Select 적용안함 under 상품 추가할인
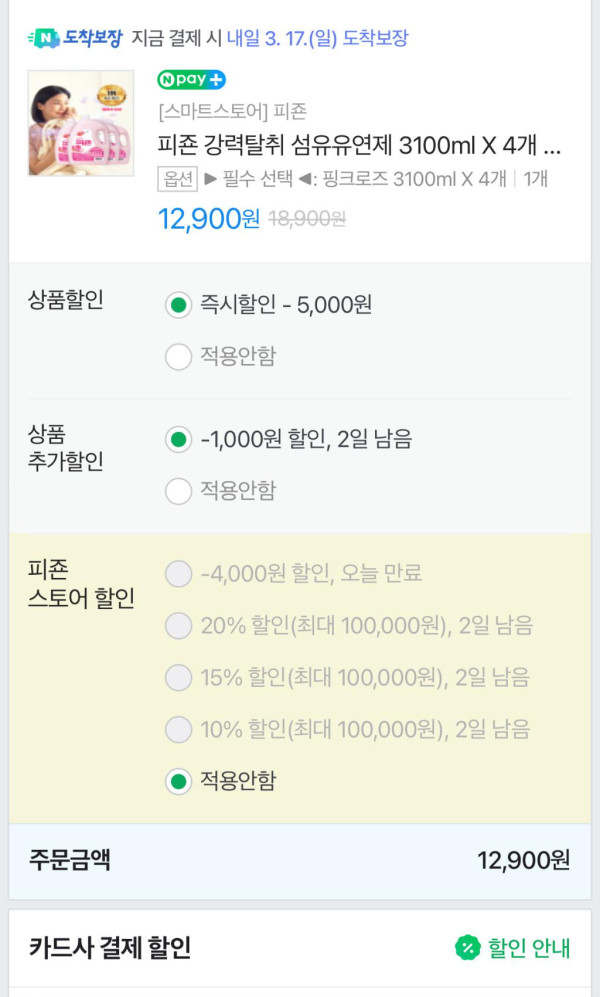 (178, 490)
